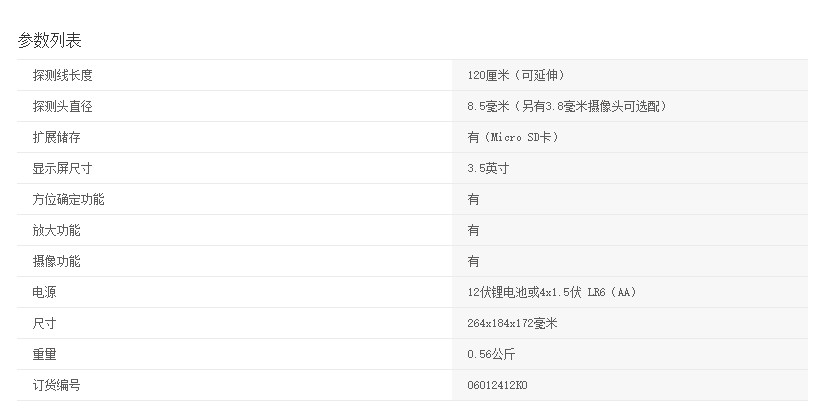Screen dimensions: 813x415
Task: Click the 有（Micro SD卡） value
Action: (x=513, y=137)
